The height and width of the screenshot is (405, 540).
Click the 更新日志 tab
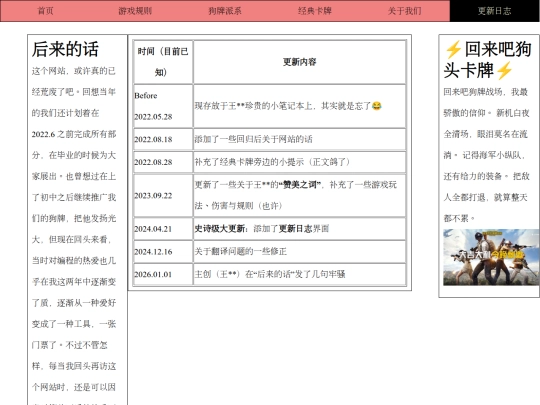[x=495, y=11]
